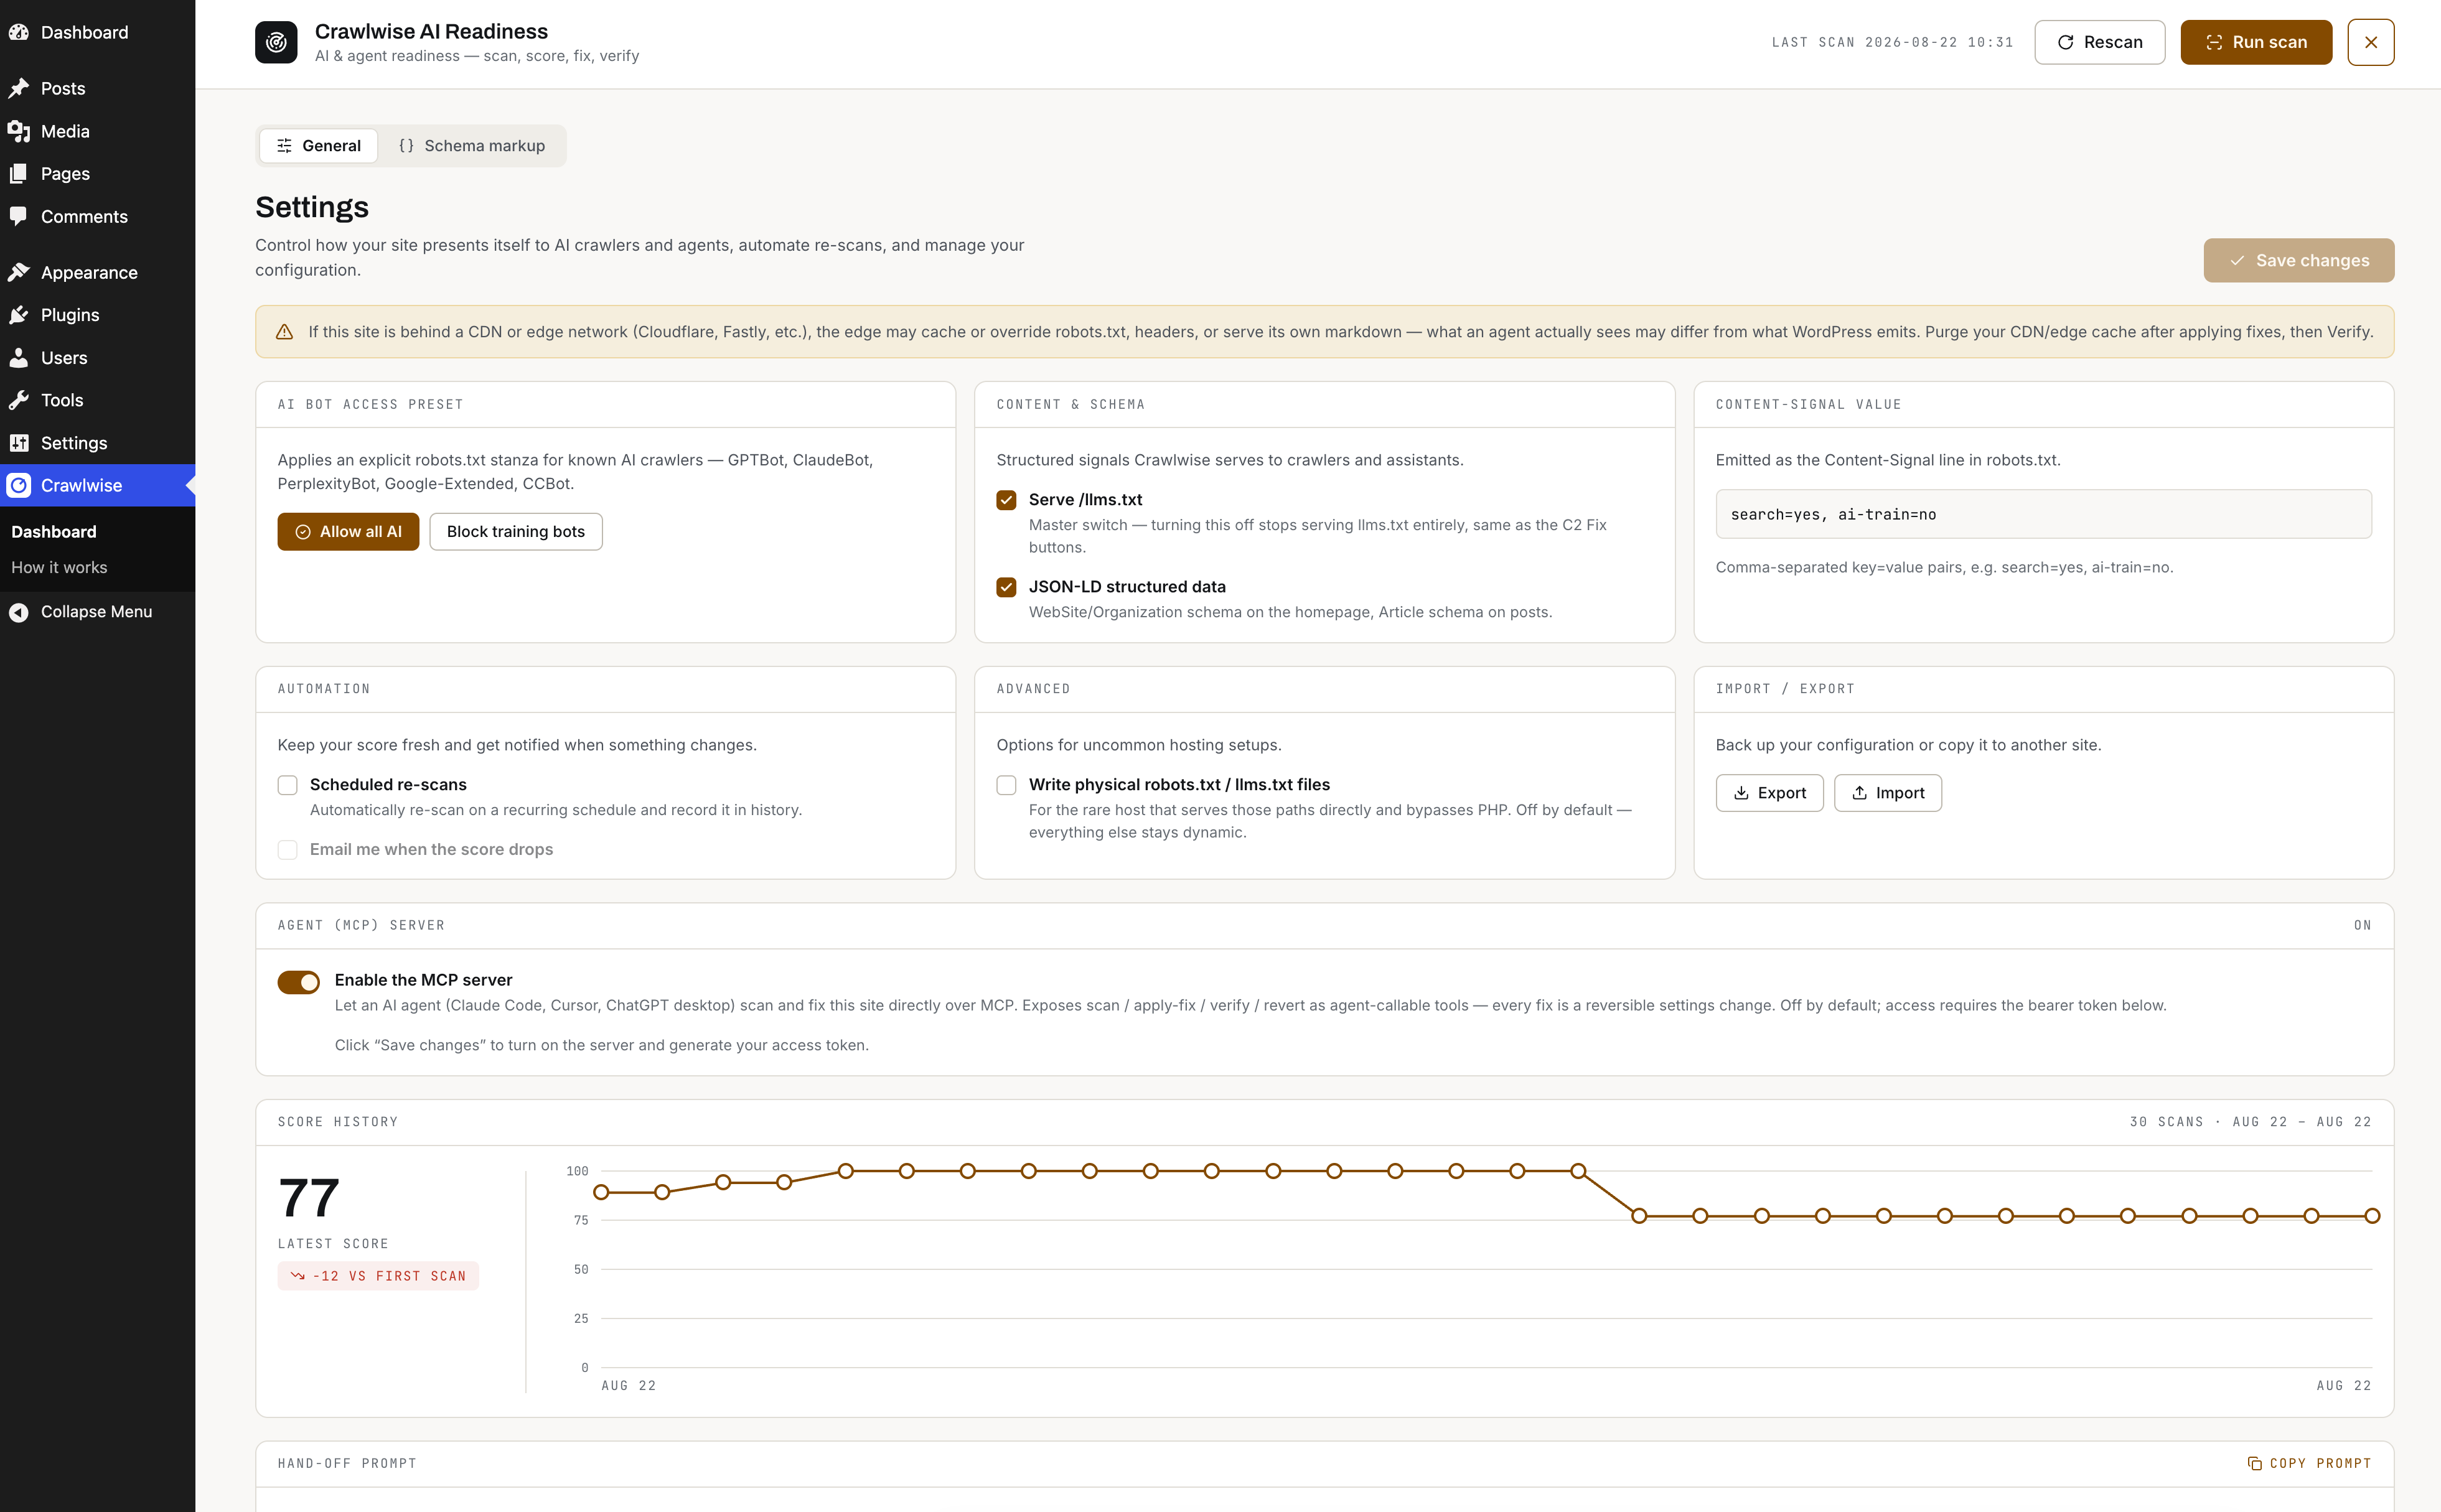Click the Collapse Menu label

click(x=96, y=612)
